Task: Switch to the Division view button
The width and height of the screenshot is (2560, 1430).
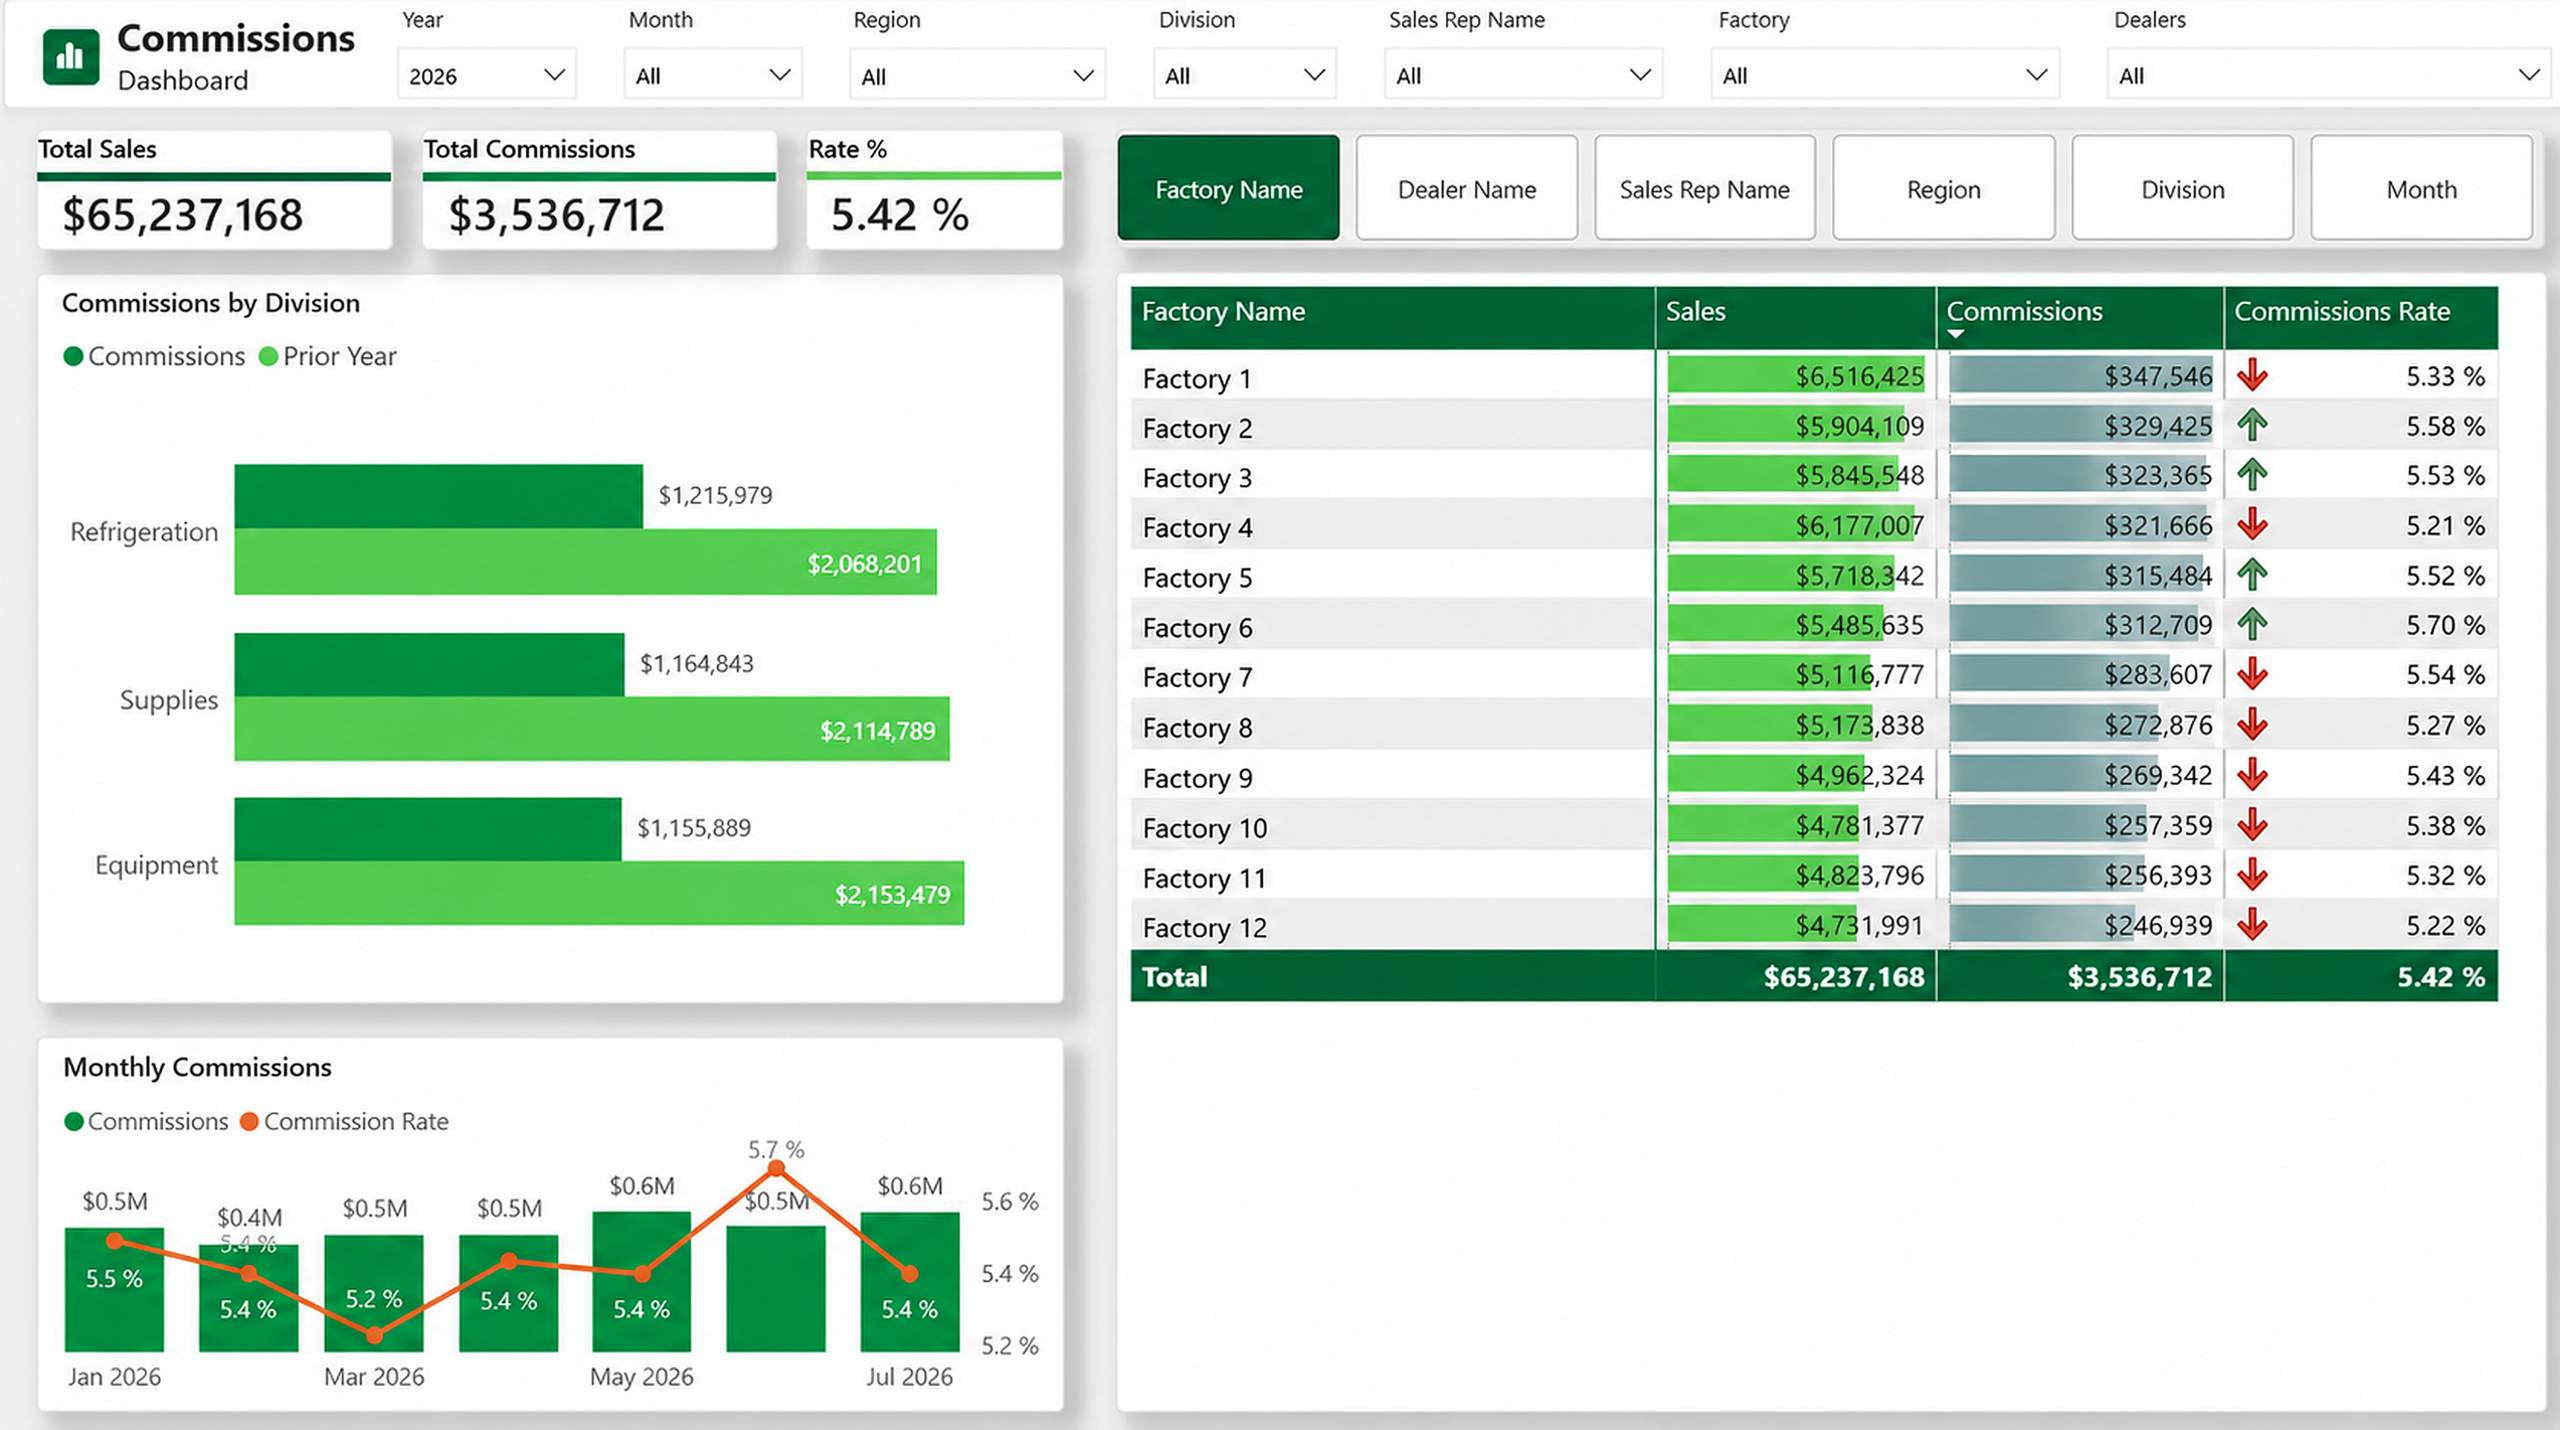Action: 2182,188
